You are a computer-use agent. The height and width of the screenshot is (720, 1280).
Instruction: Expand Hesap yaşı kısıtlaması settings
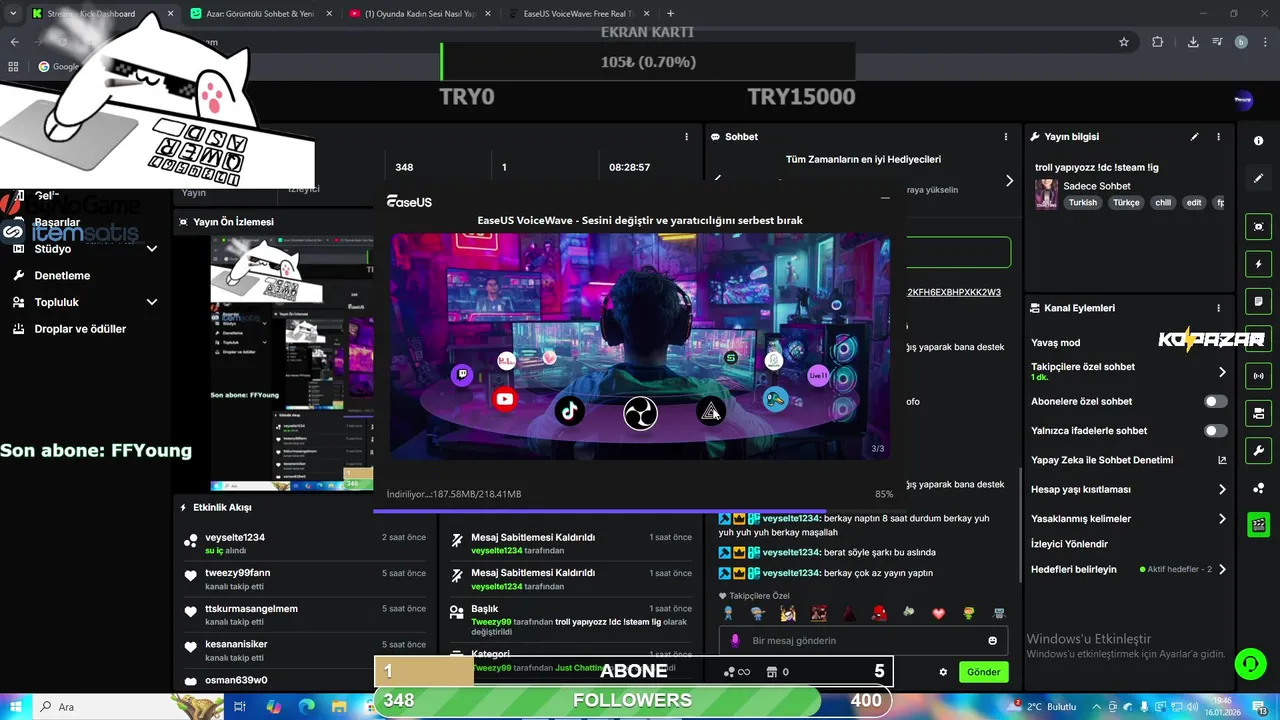tap(1222, 490)
